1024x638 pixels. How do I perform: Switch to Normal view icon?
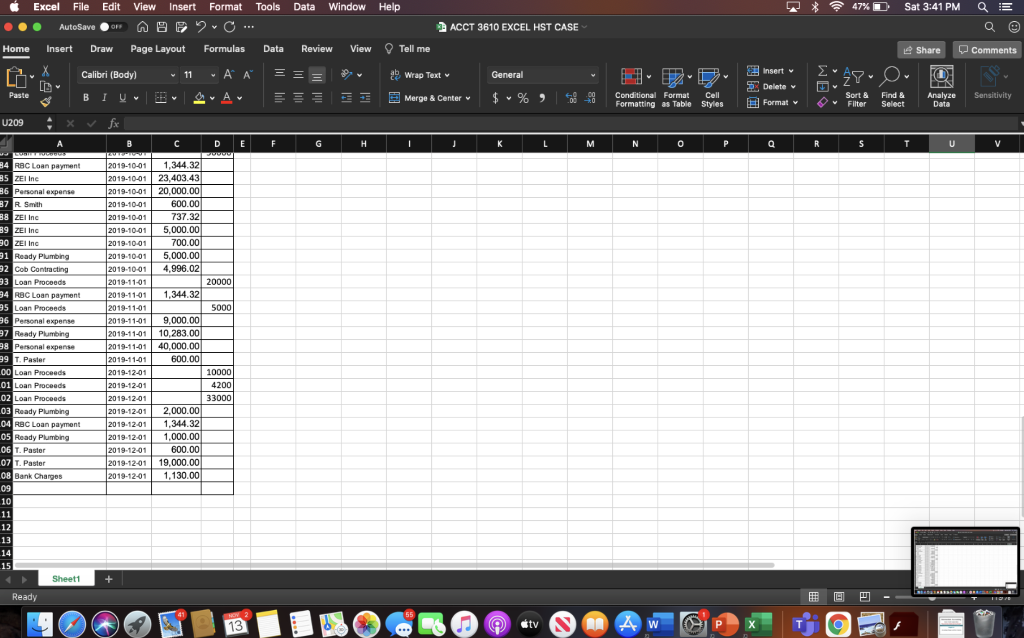(814, 597)
